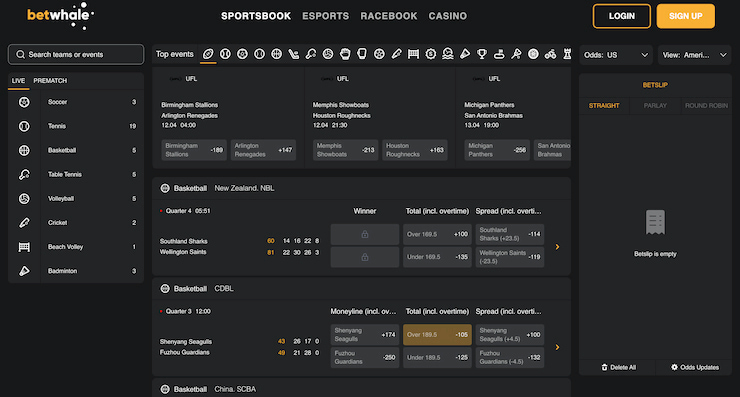The height and width of the screenshot is (397, 740).
Task: Select the golf icon in sports bar
Action: (x=499, y=54)
